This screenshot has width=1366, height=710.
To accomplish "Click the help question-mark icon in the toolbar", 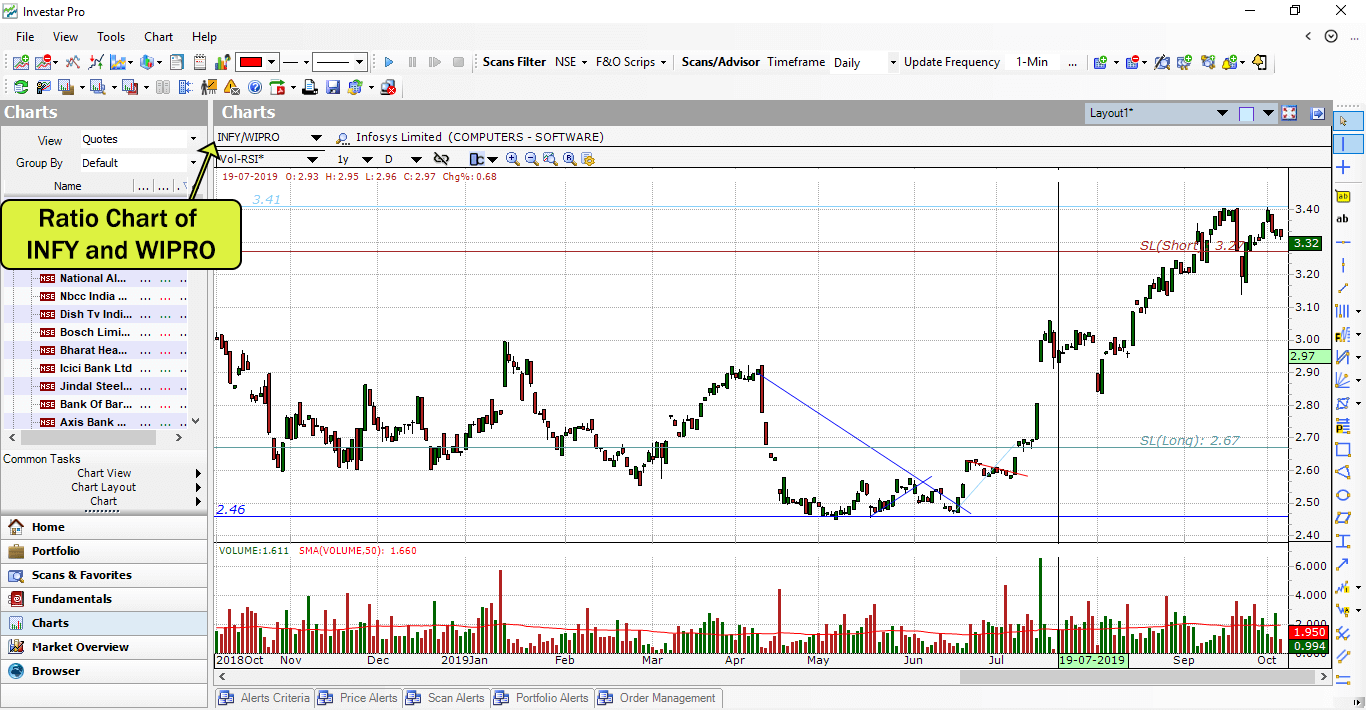I will [x=254, y=87].
